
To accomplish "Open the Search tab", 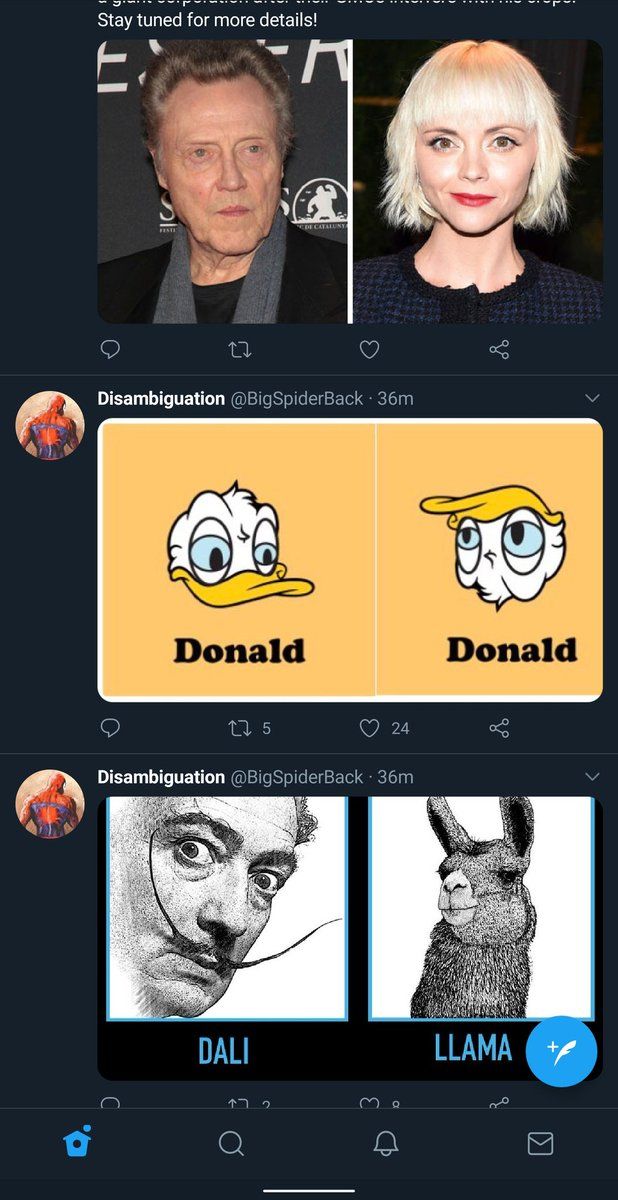I will tap(231, 1143).
